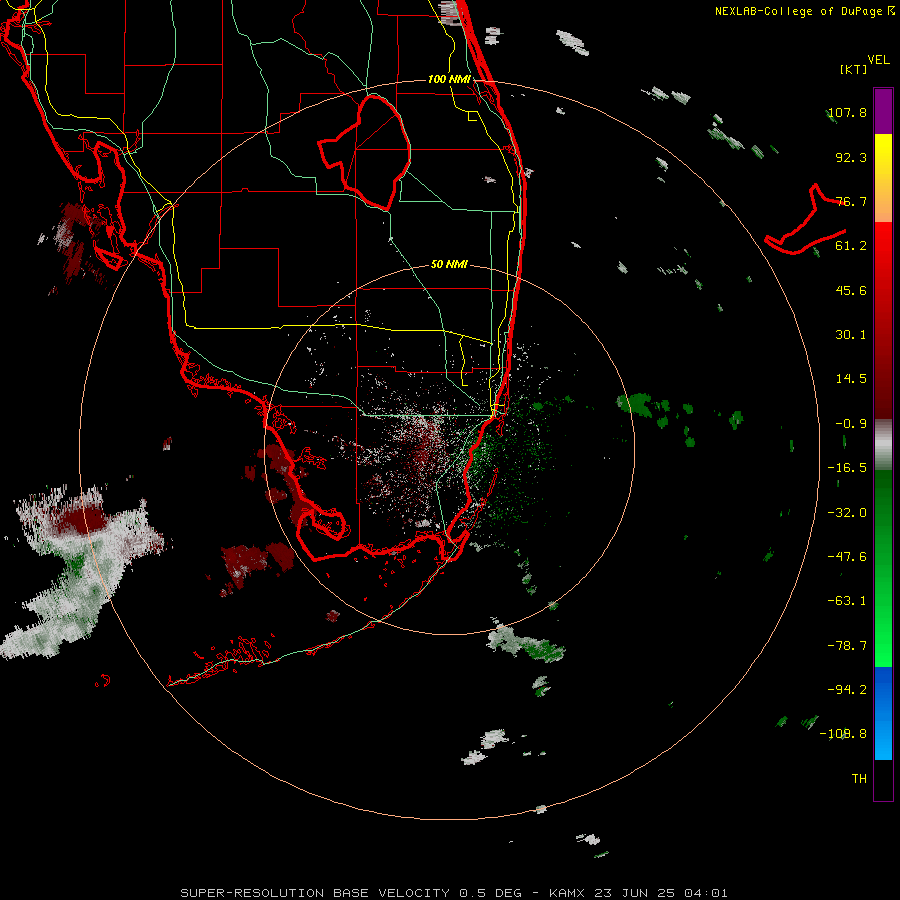900x900 pixels.
Task: Click the -47.6 scale value
Action: tap(847, 557)
